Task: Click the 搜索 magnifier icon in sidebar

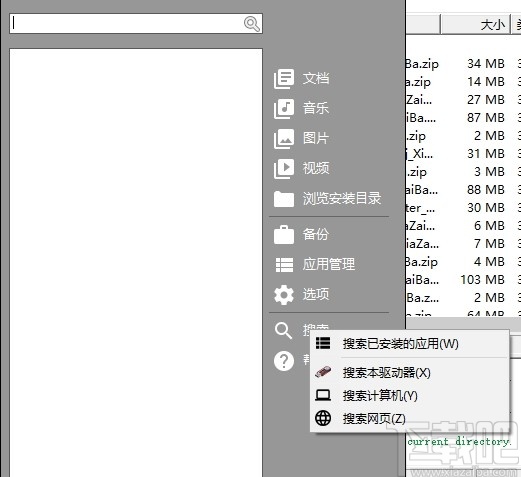Action: (x=283, y=330)
